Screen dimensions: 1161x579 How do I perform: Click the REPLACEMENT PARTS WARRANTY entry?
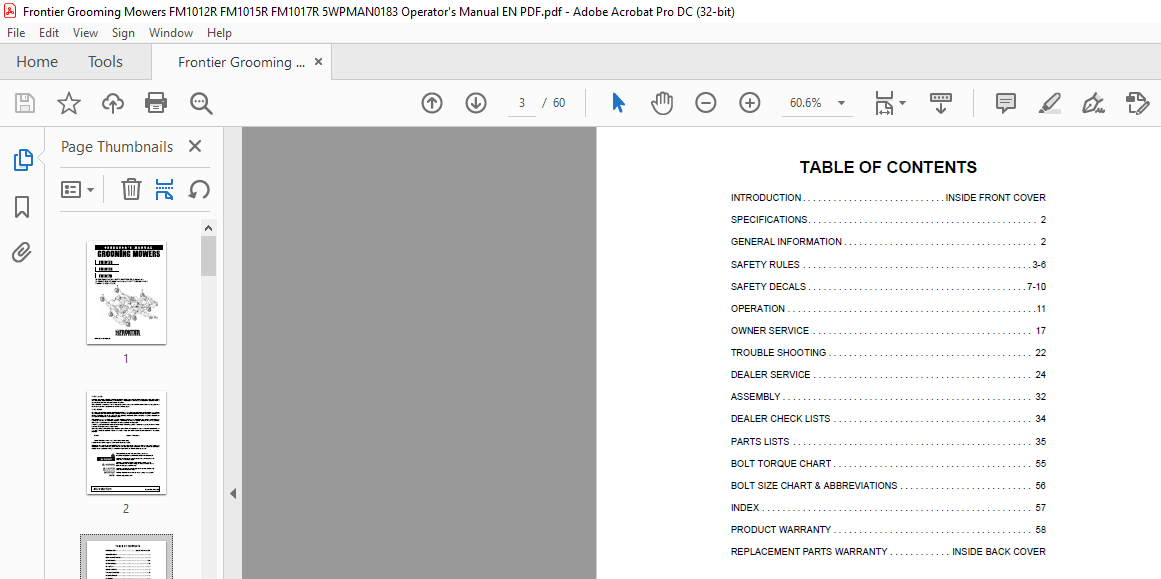888,552
